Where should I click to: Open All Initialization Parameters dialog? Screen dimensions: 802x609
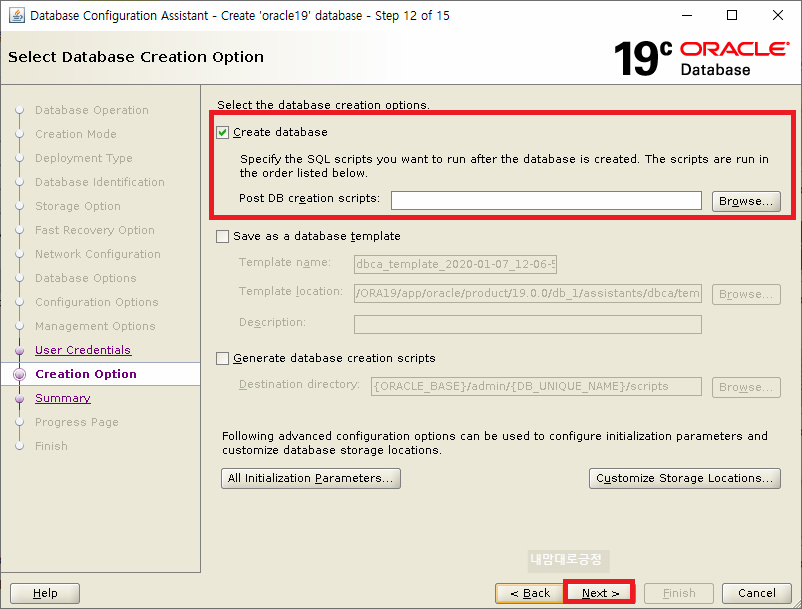(x=310, y=478)
